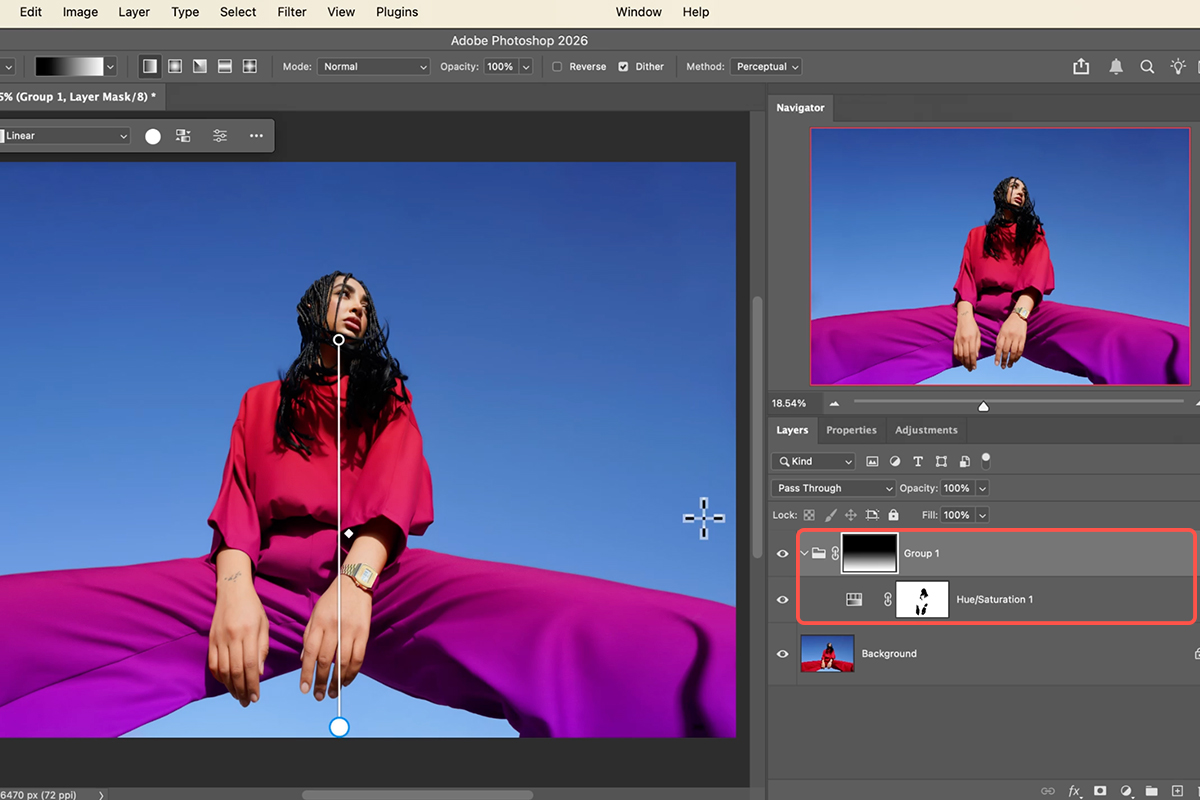Screen dimensions: 1200x800
Task: Click the three-dots more options button
Action: (x=256, y=136)
